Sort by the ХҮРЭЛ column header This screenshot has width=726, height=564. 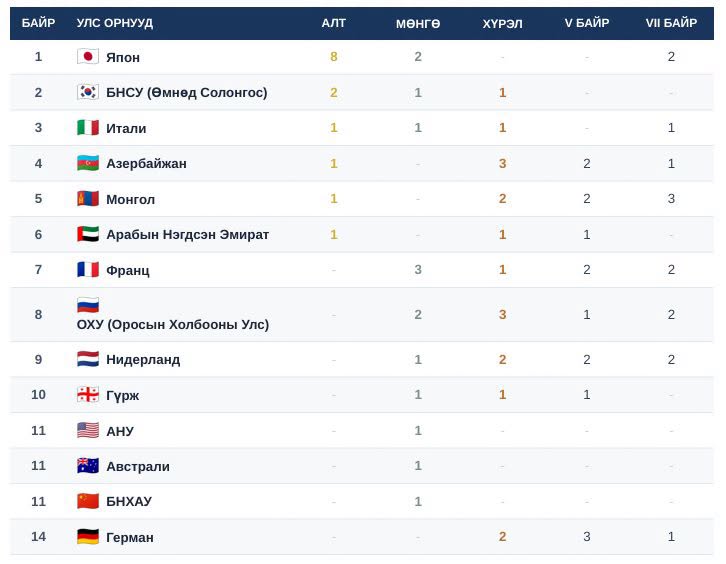502,23
